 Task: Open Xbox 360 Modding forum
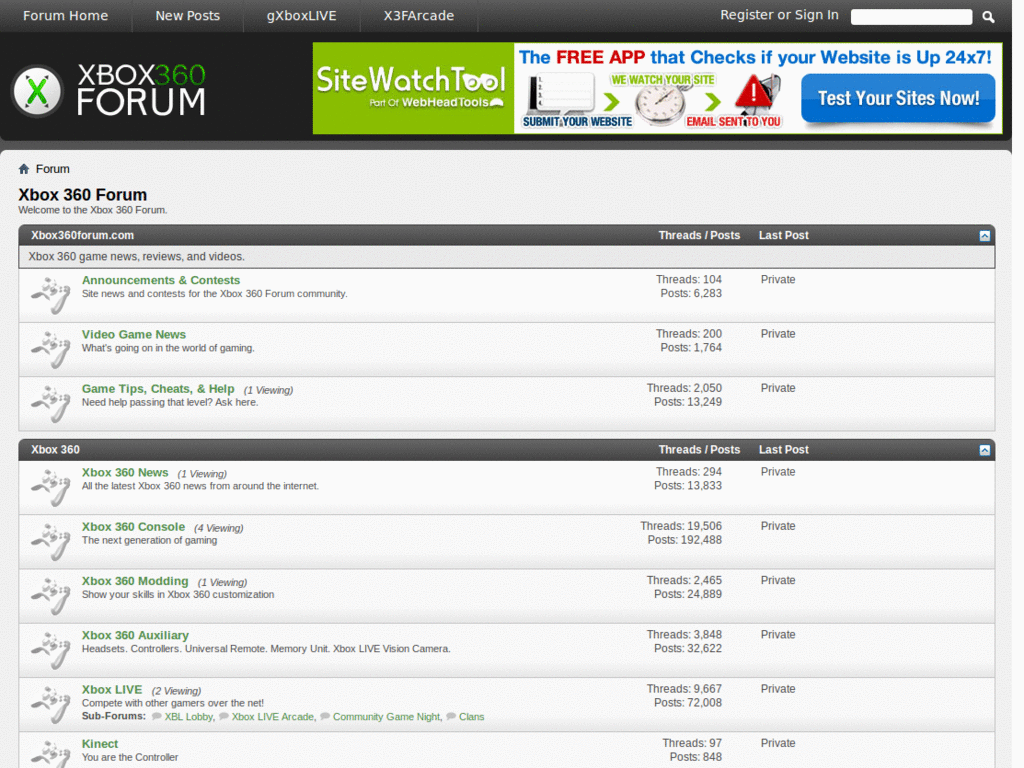click(x=135, y=581)
